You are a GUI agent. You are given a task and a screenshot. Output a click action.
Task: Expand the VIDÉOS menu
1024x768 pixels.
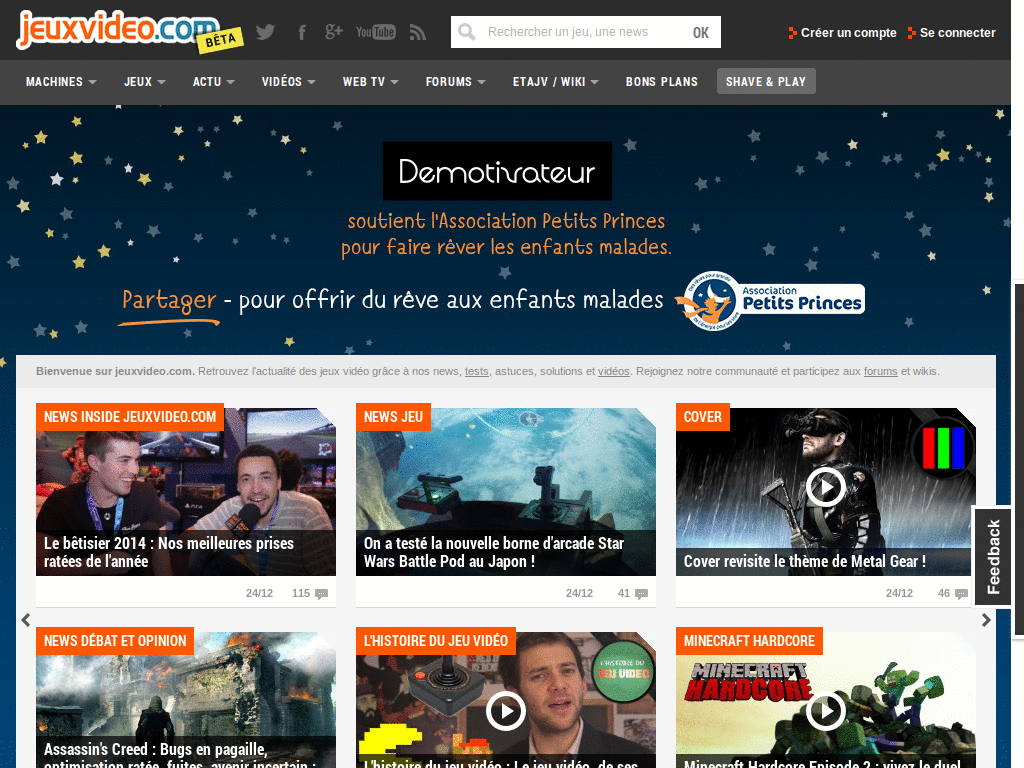pos(288,82)
